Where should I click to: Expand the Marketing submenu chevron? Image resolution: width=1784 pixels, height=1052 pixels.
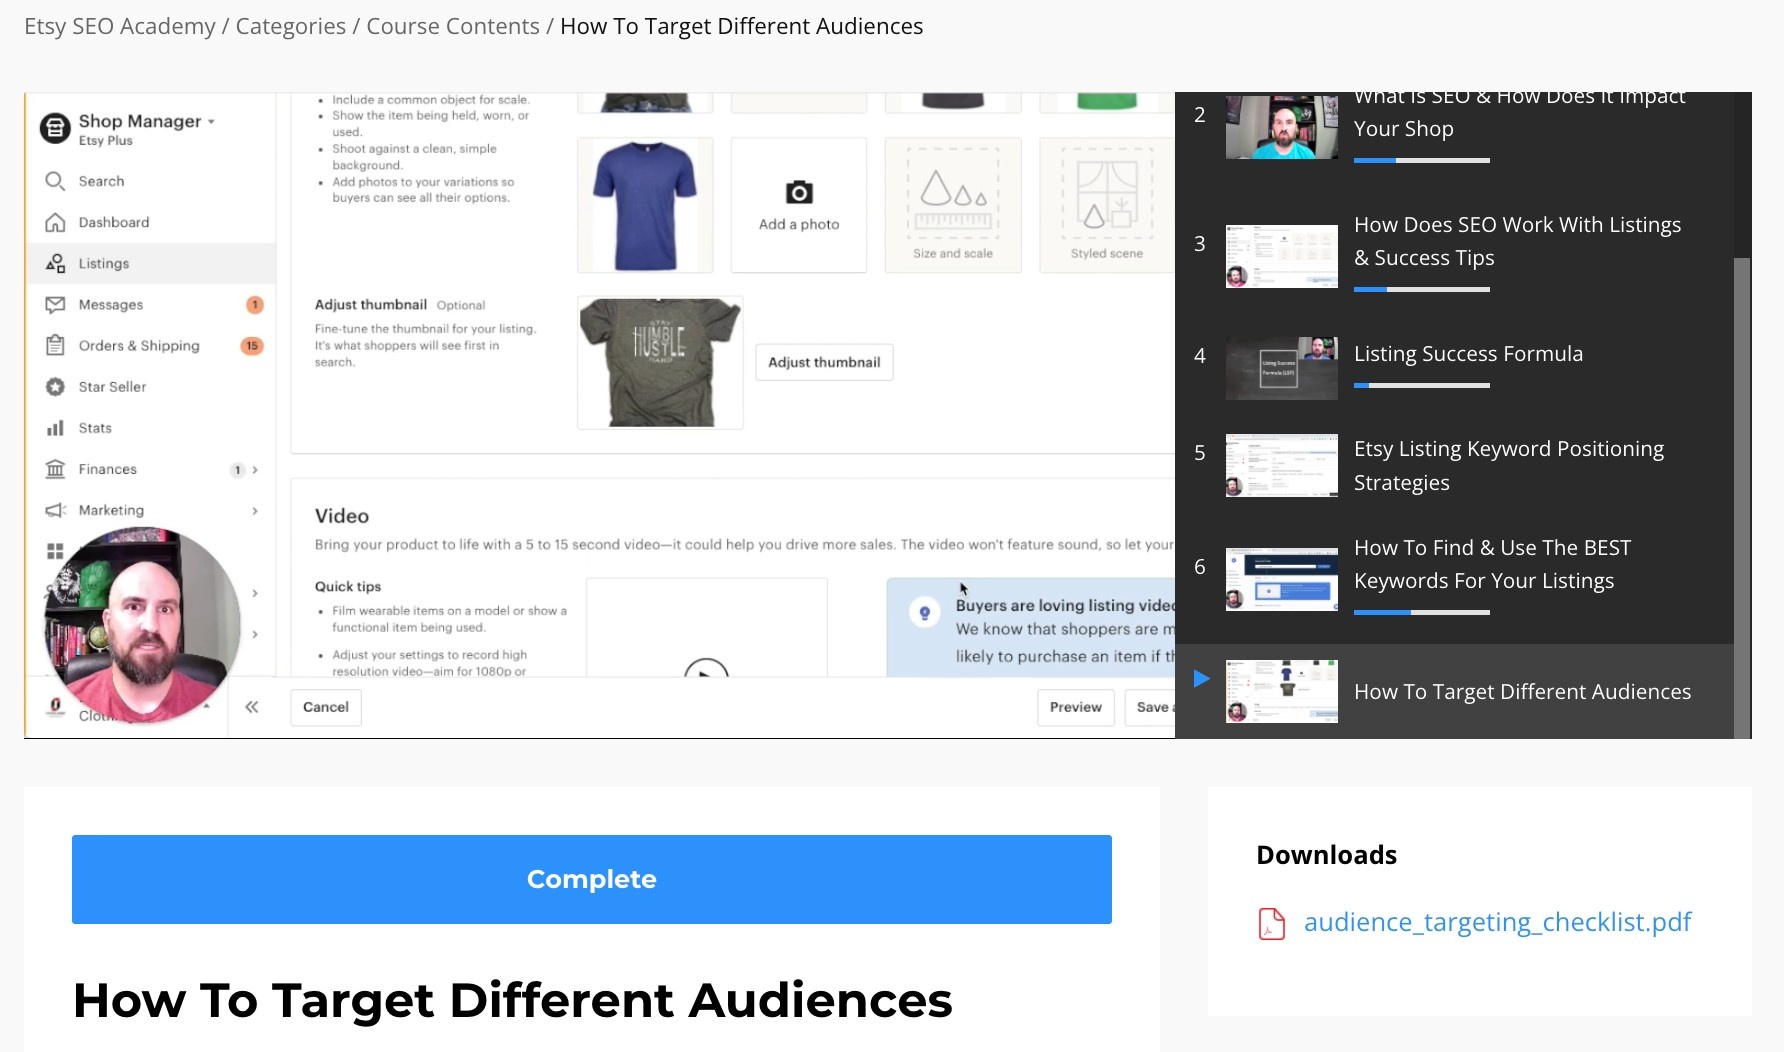pyautogui.click(x=255, y=510)
